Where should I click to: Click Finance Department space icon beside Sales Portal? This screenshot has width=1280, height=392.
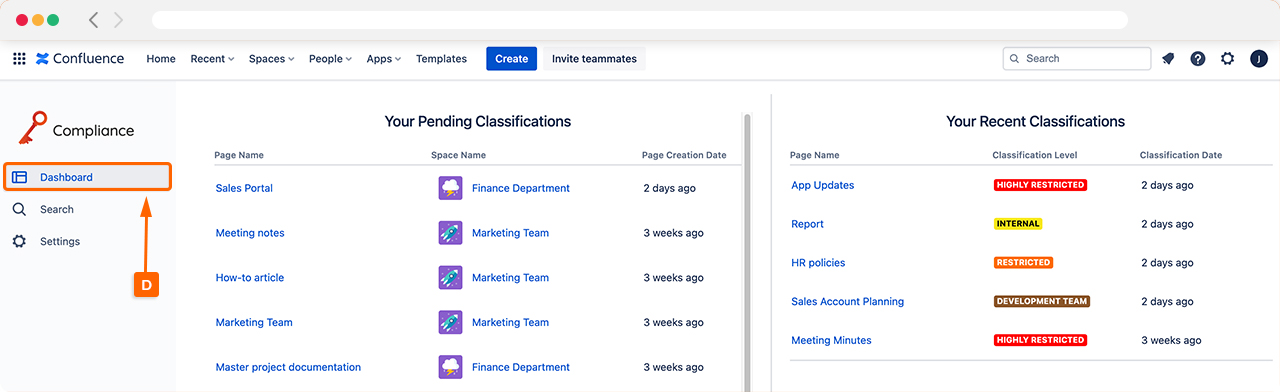pyautogui.click(x=450, y=188)
